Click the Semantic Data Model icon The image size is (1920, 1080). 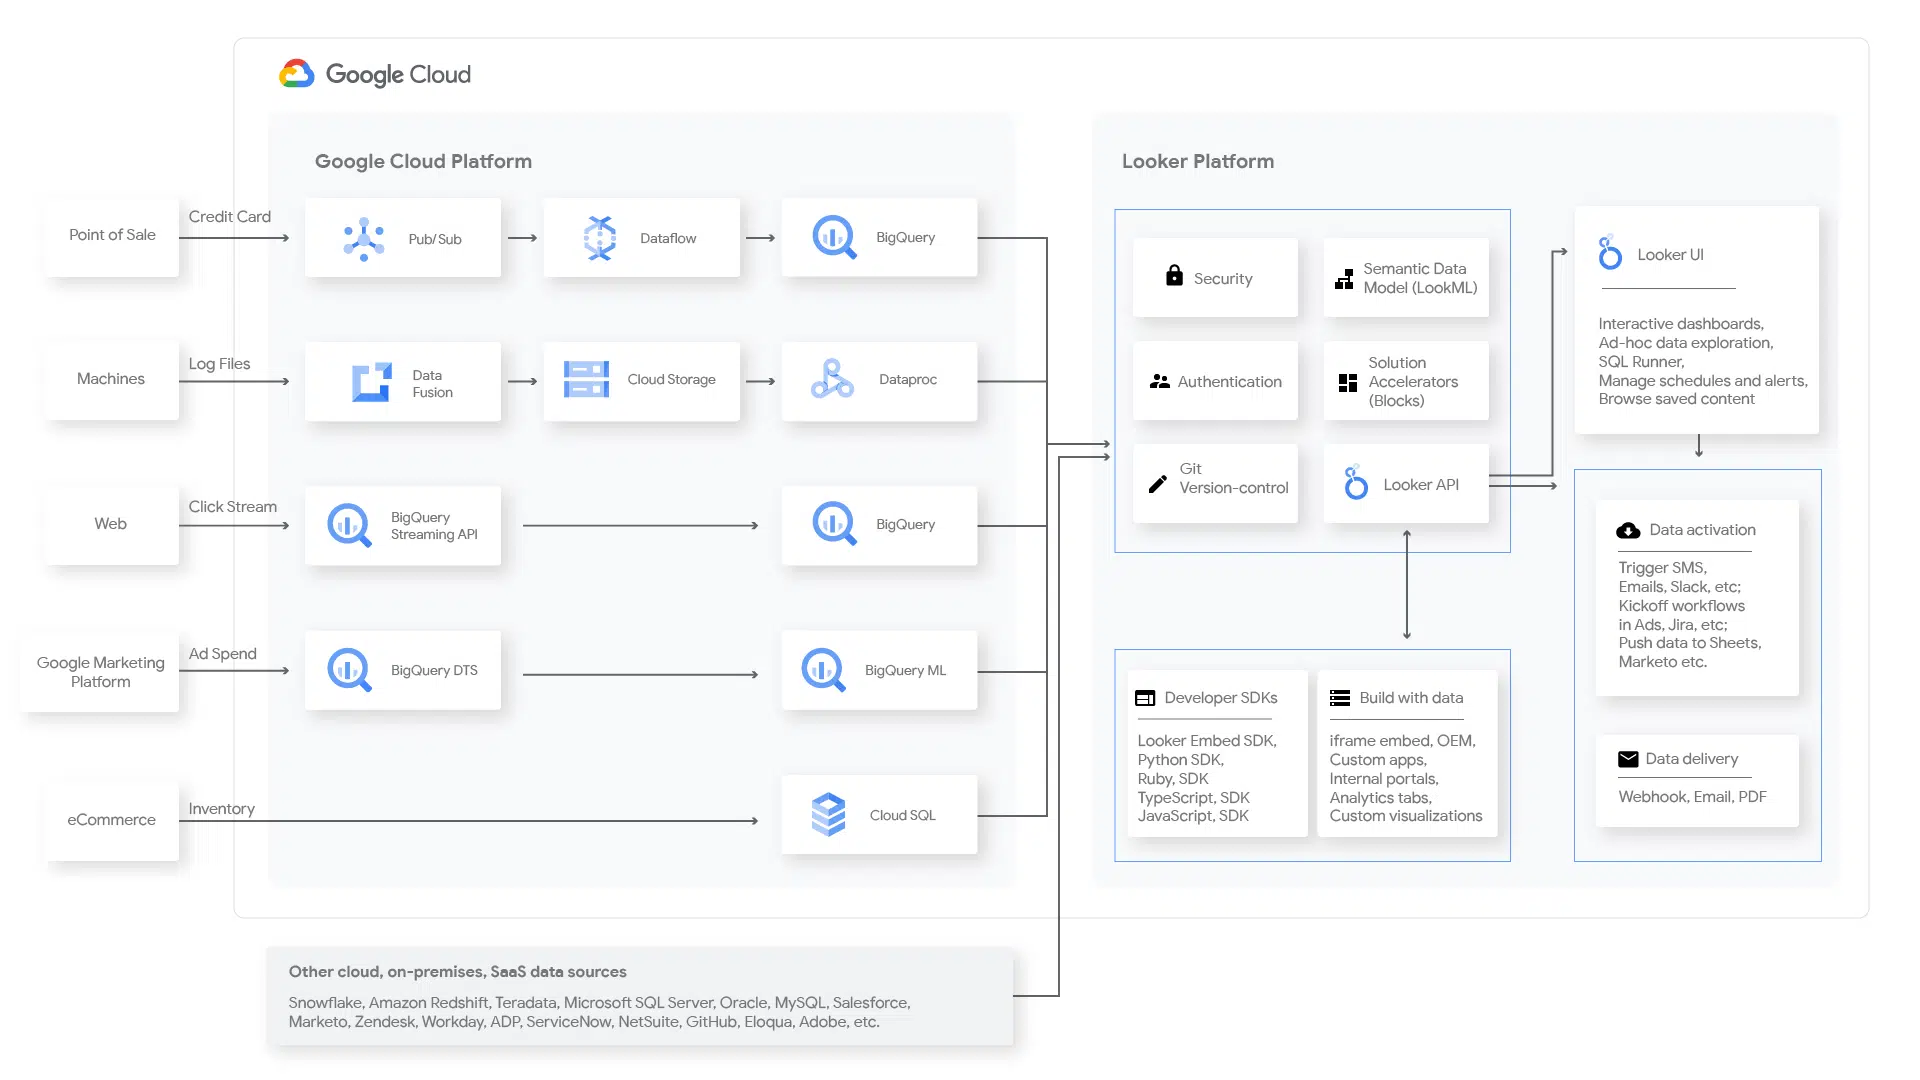[1344, 279]
